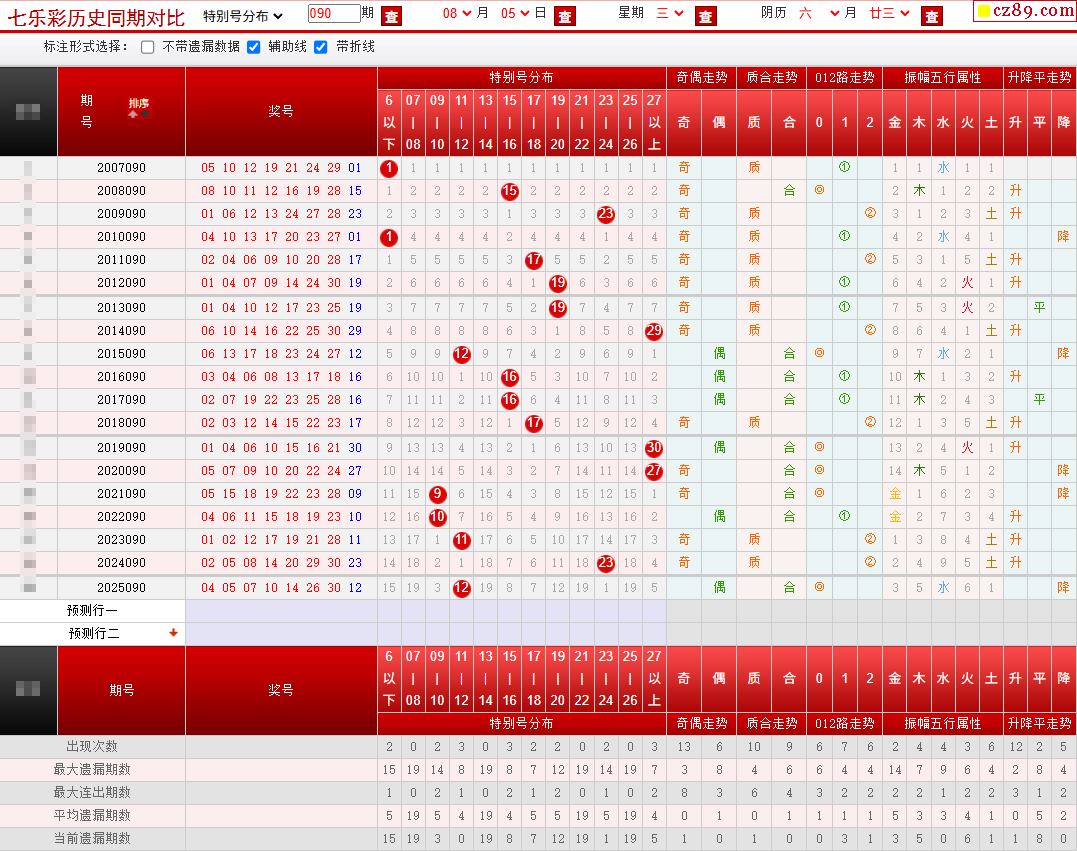This screenshot has height=851, width=1077.
Task: Click the 预测行一 row label
Action: [92, 611]
